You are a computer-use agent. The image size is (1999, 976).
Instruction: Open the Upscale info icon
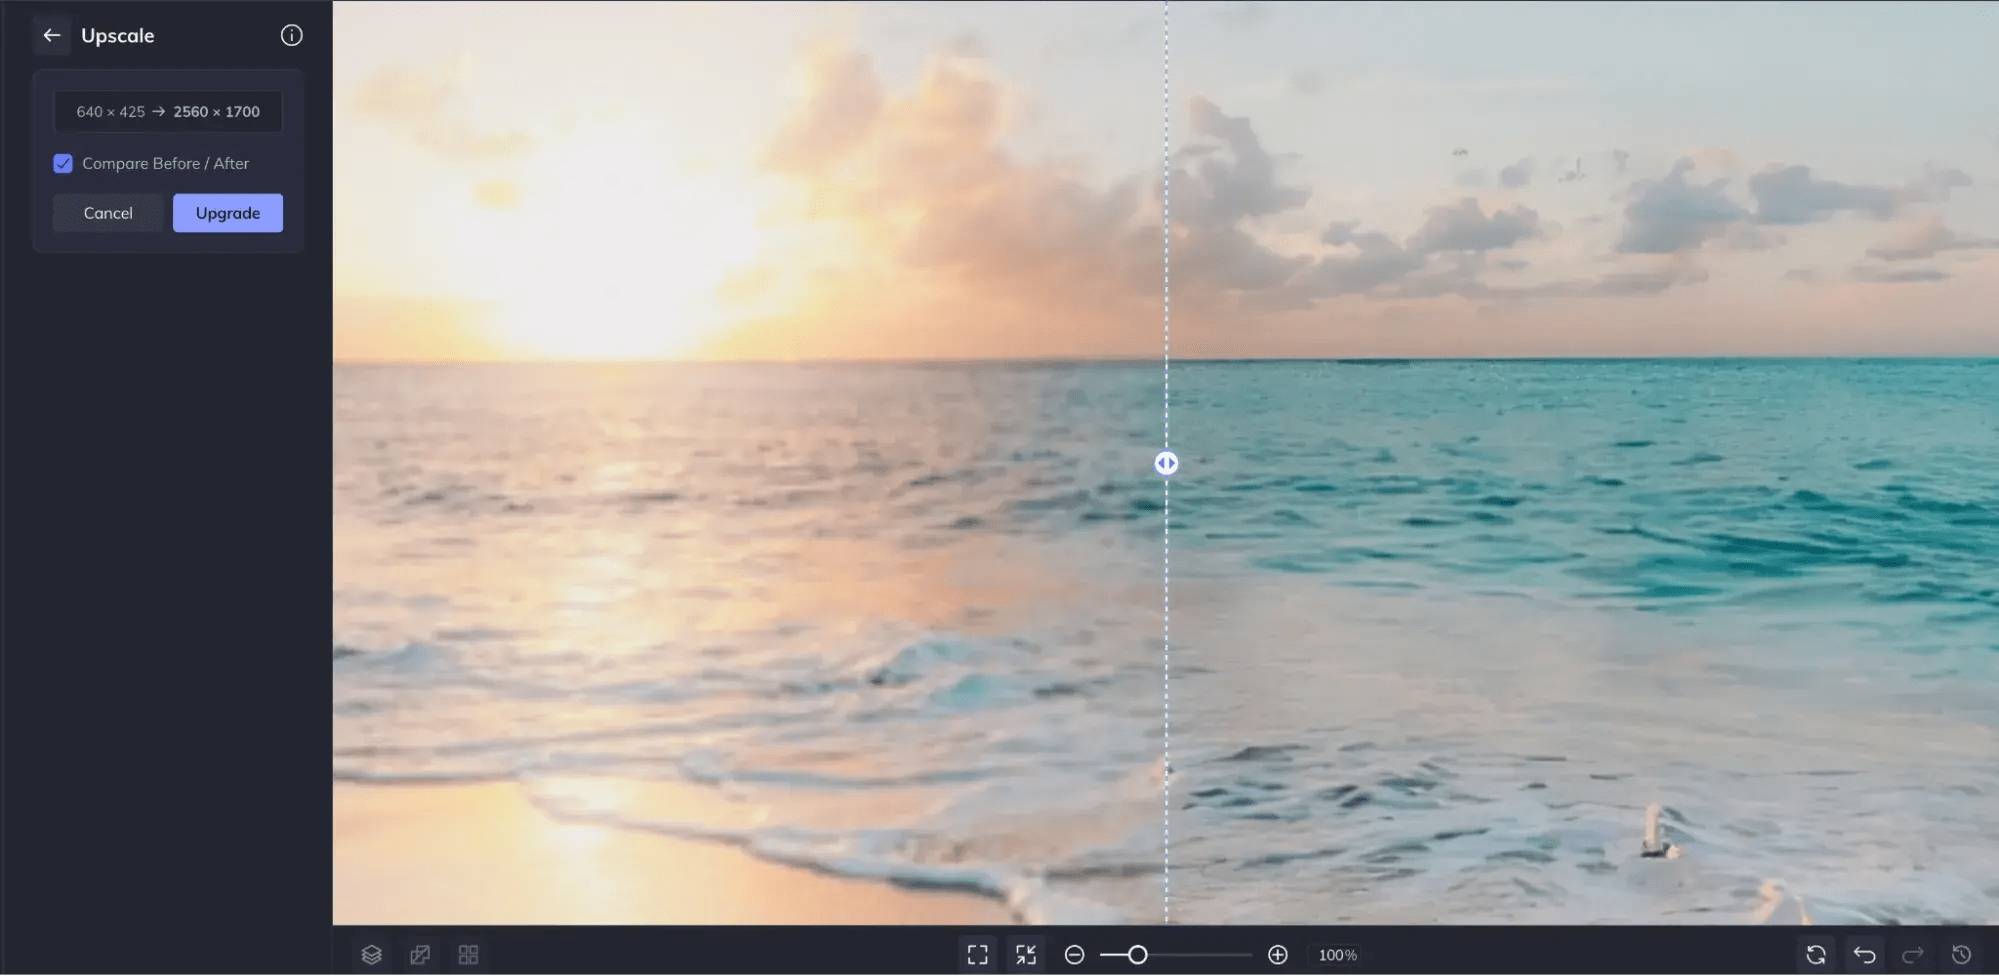pyautogui.click(x=291, y=35)
